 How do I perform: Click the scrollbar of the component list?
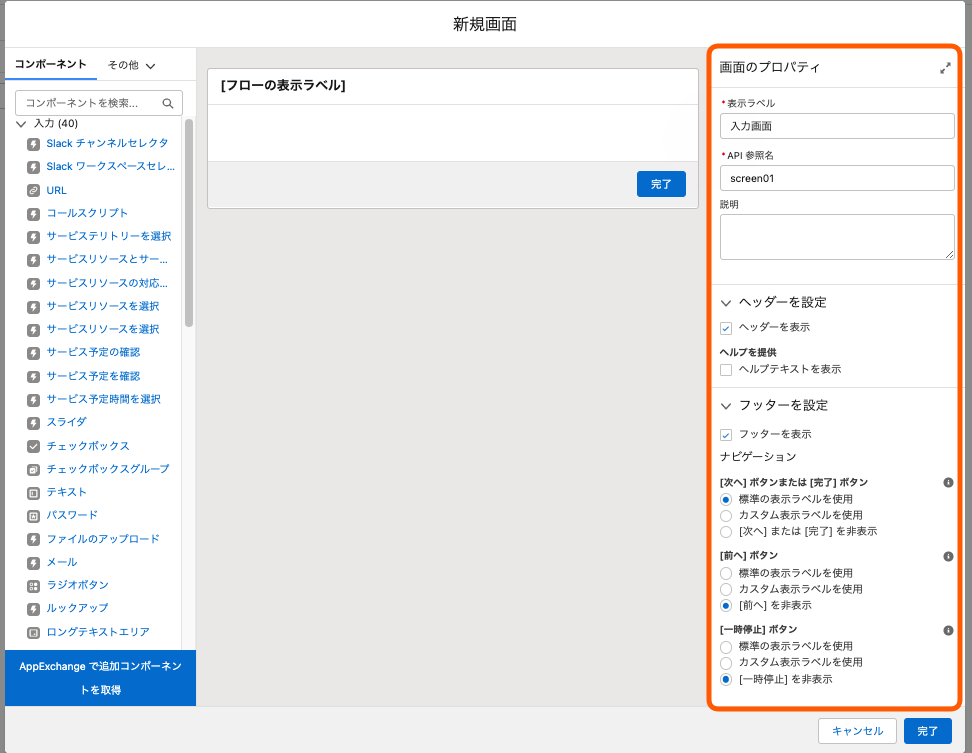[x=189, y=223]
